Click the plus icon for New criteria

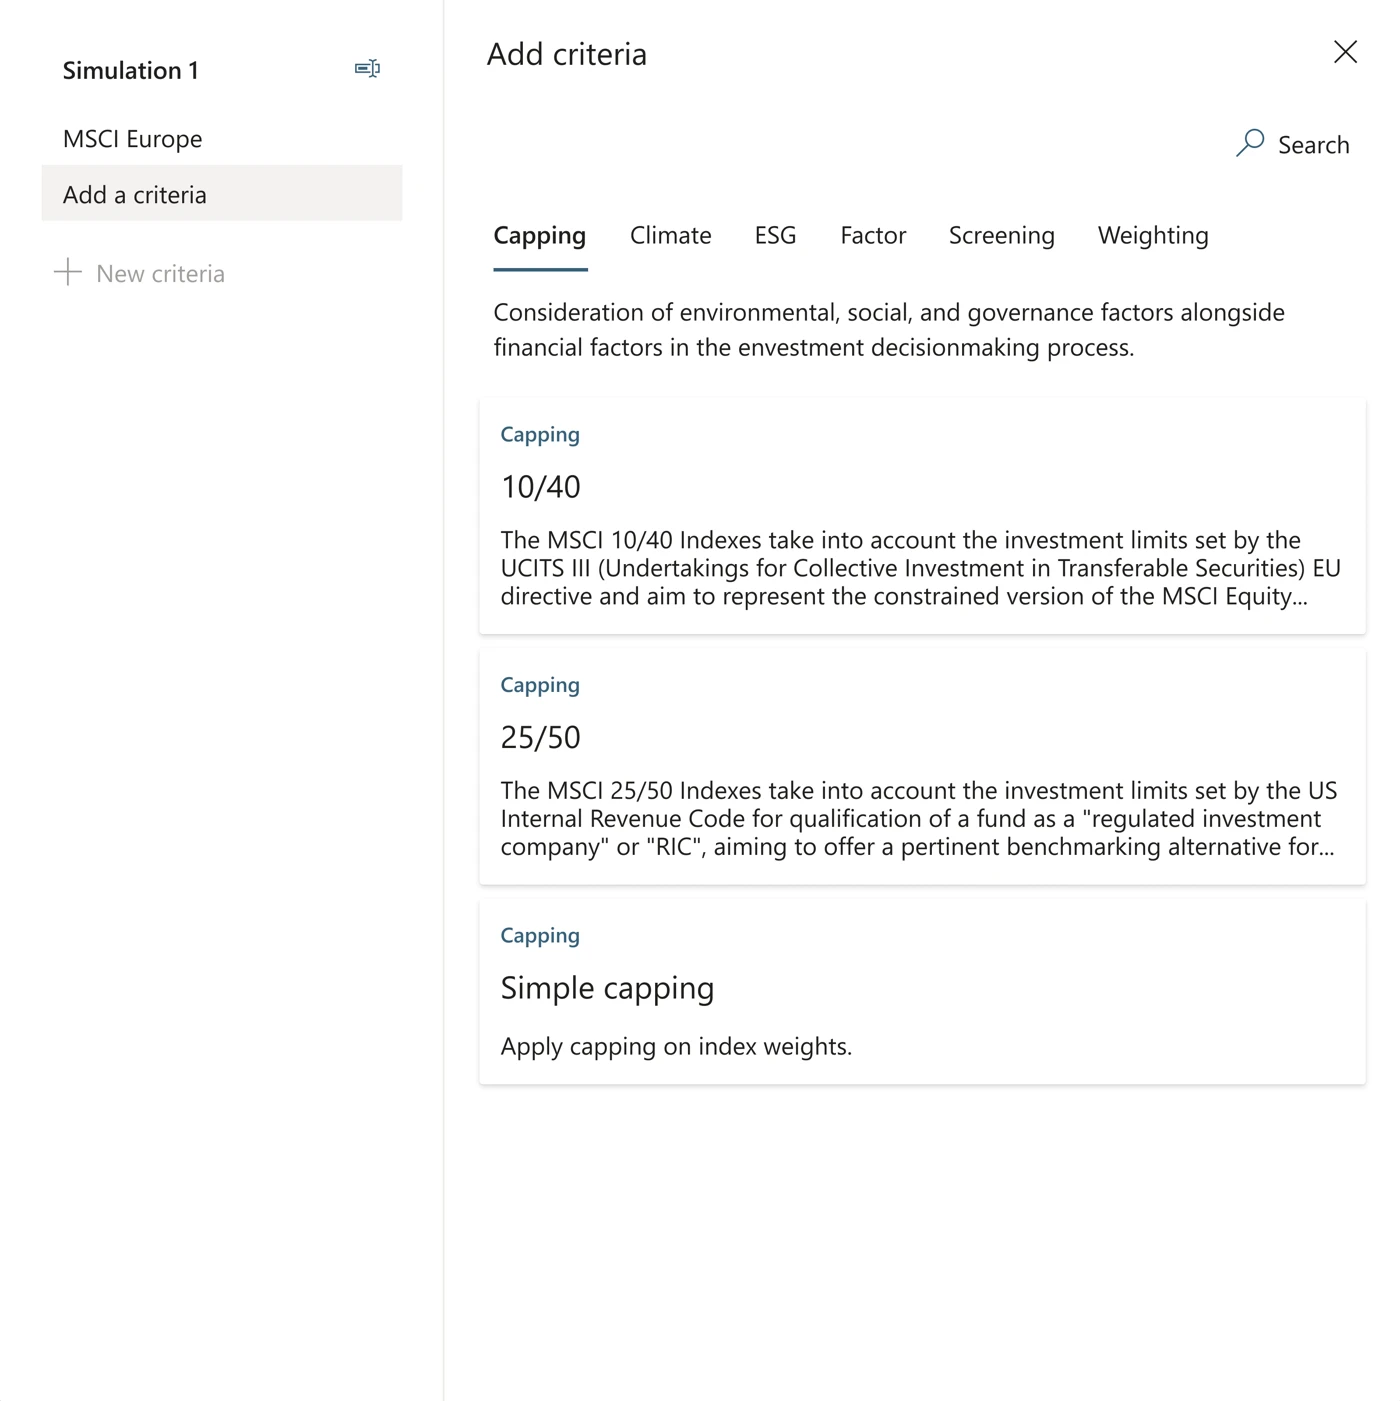[67, 272]
